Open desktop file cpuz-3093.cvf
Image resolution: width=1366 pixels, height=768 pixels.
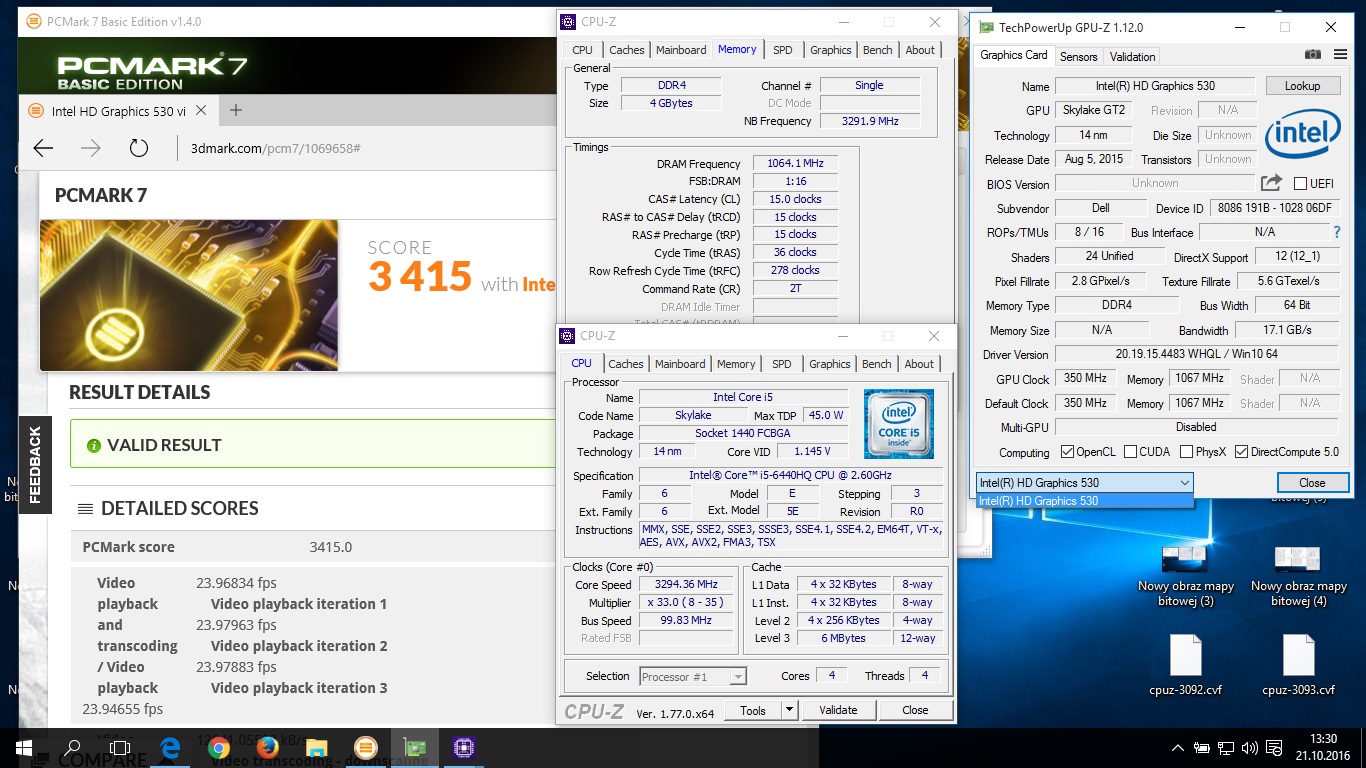pos(1298,666)
